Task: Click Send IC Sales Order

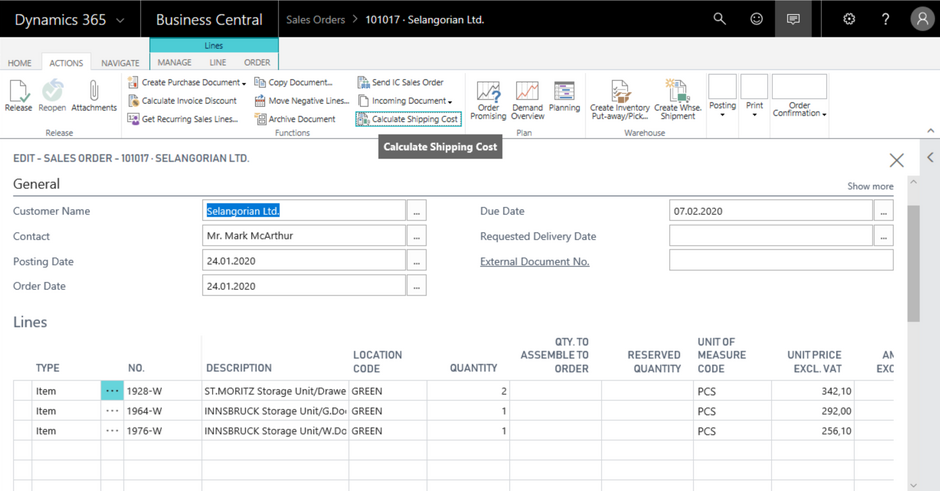Action: click(400, 83)
